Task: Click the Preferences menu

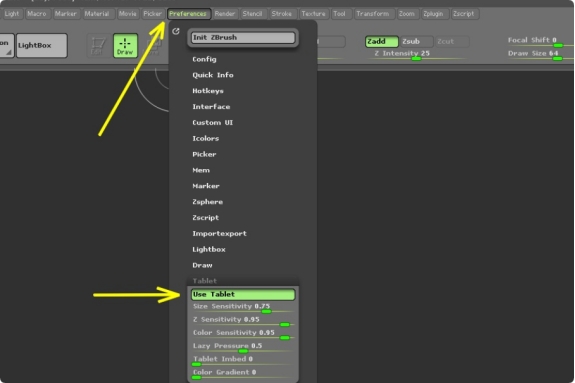Action: (188, 14)
